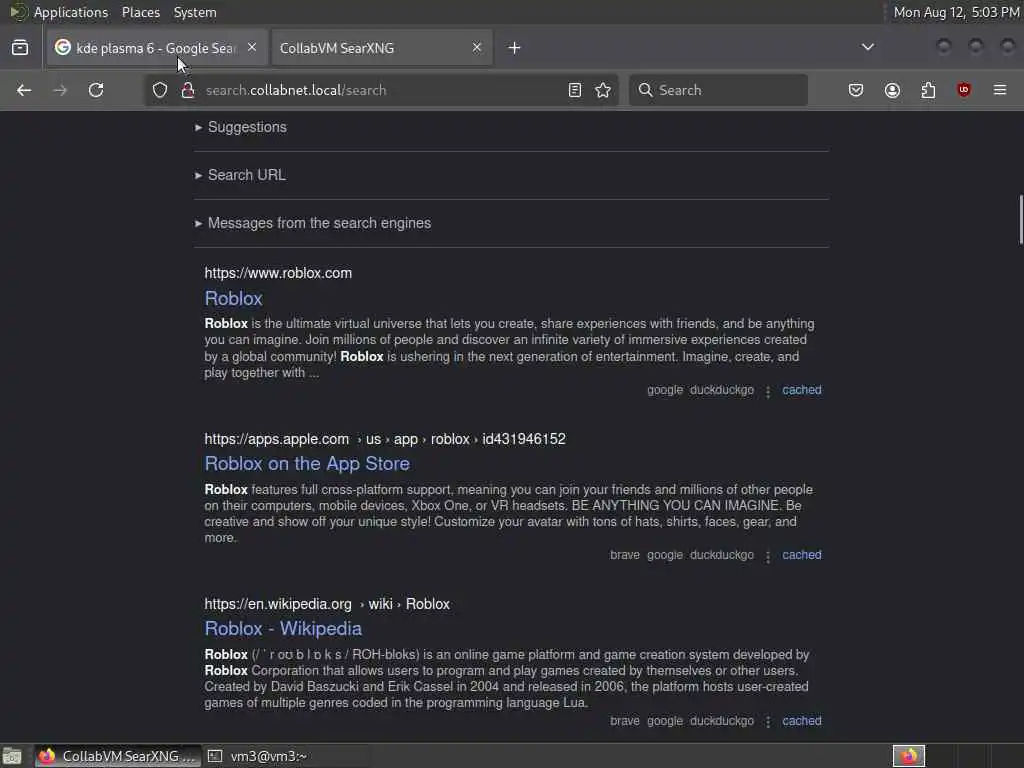Open the Applications menu
The height and width of the screenshot is (768, 1024).
pyautogui.click(x=71, y=12)
